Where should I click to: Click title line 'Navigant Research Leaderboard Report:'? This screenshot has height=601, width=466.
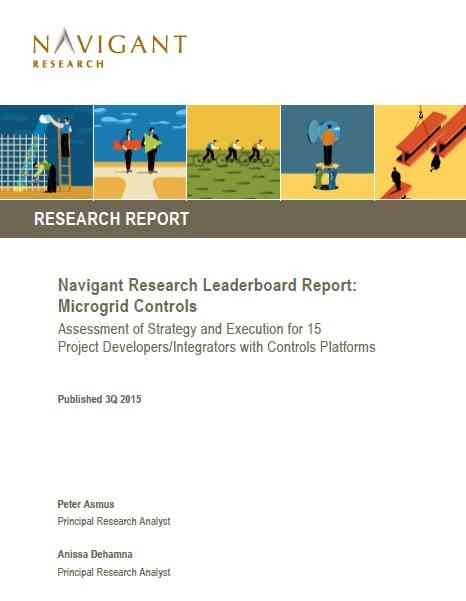pyautogui.click(x=207, y=285)
